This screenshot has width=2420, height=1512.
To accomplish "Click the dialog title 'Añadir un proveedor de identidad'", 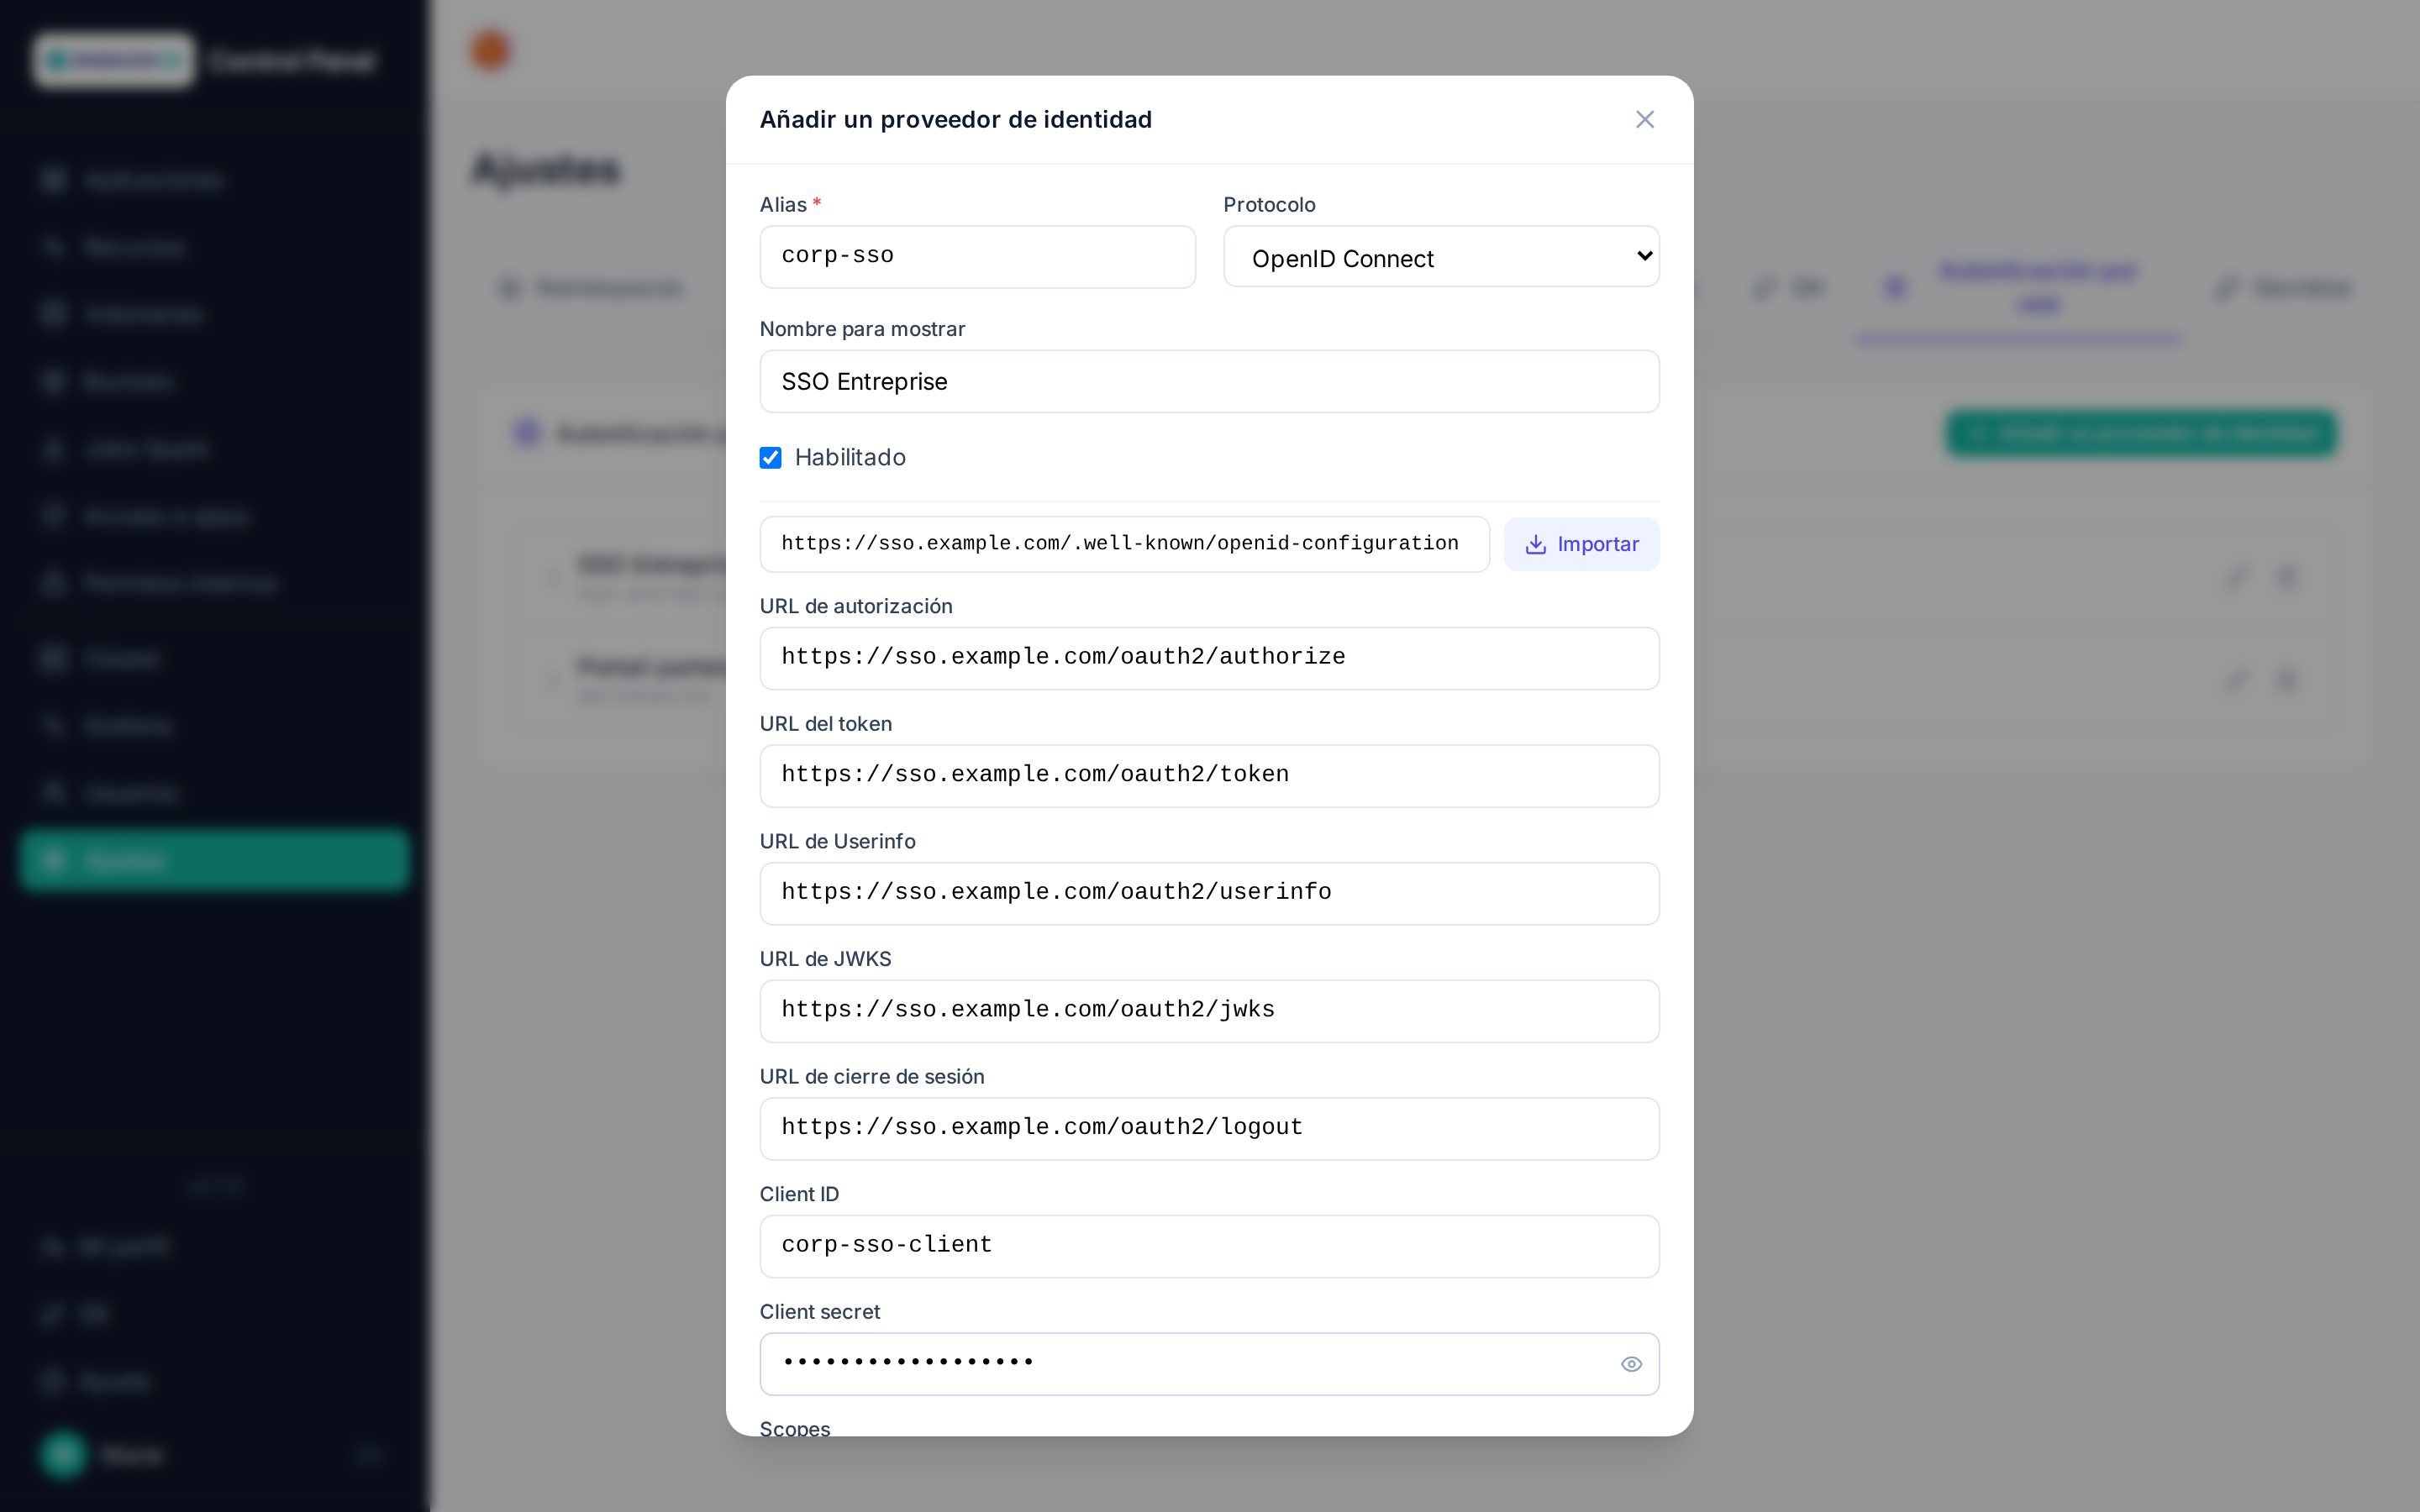I will click(955, 119).
